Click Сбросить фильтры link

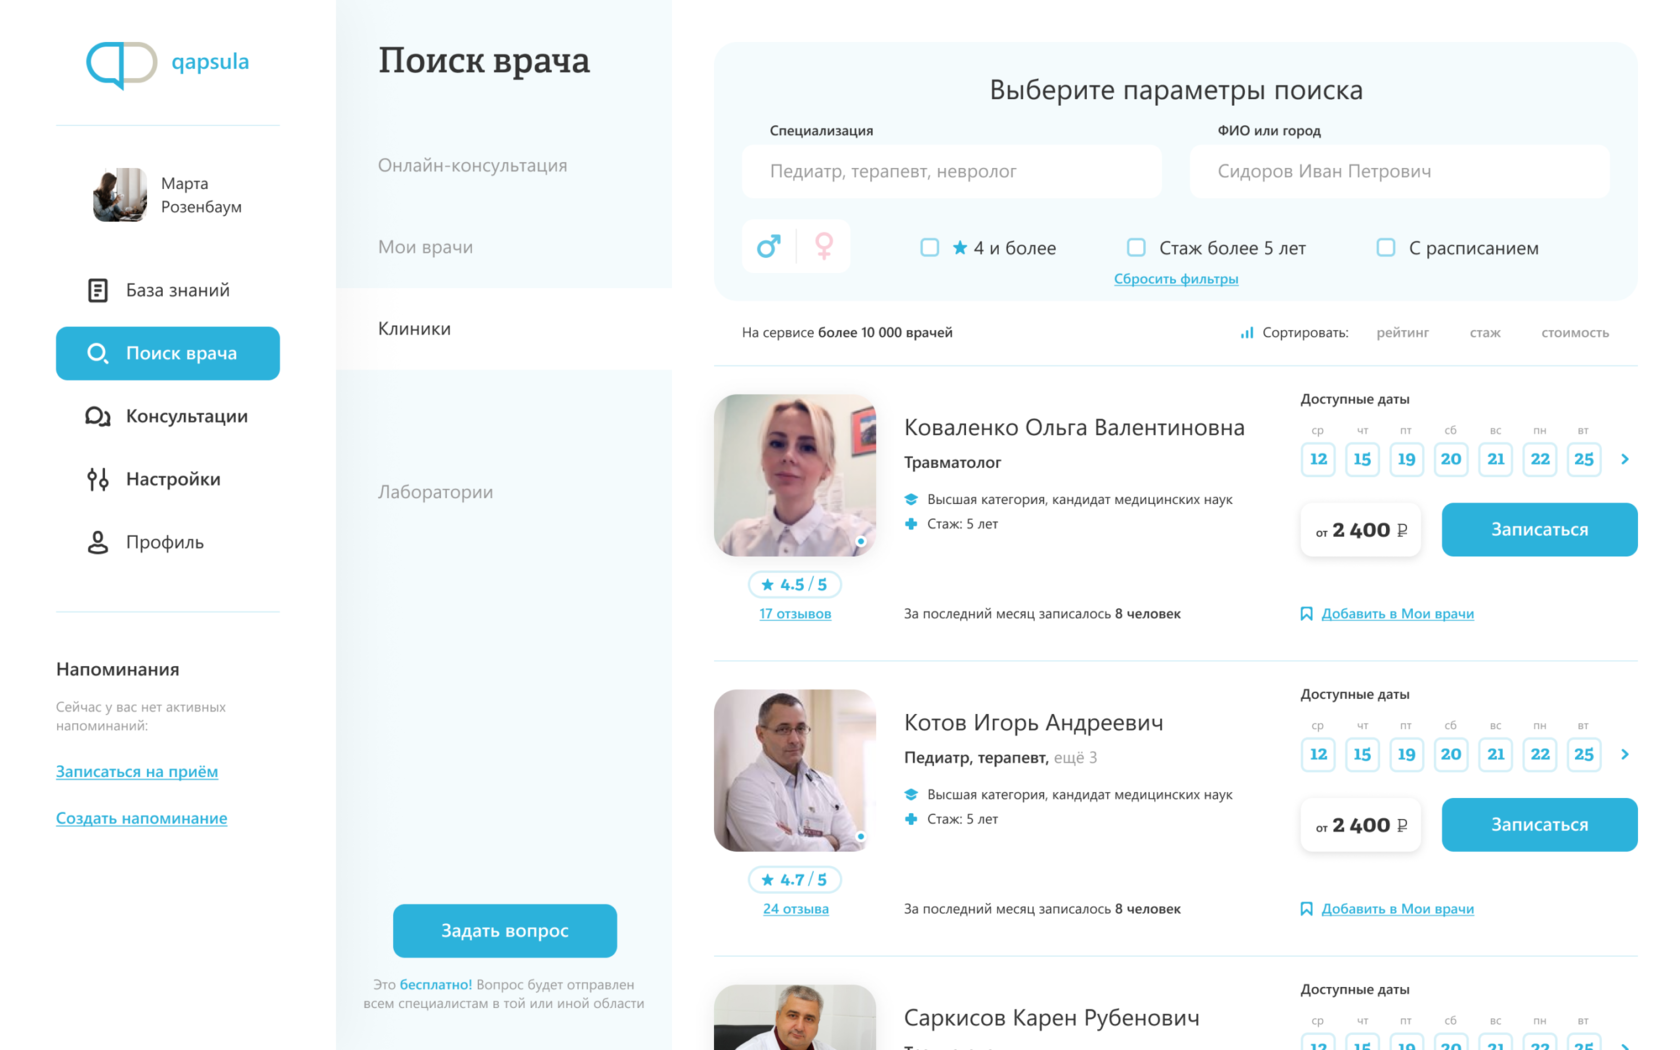1176,279
